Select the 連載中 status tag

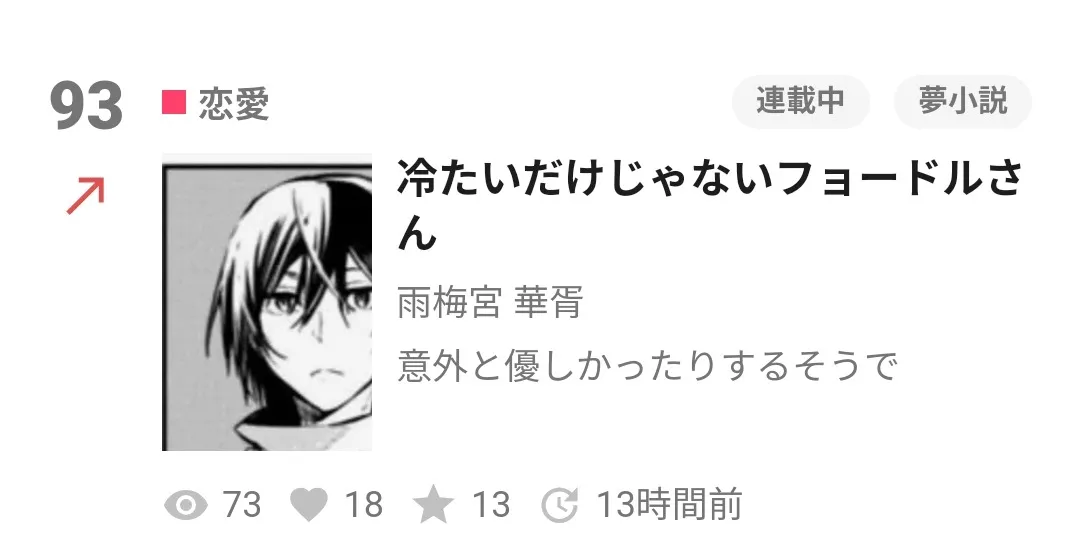tap(800, 101)
